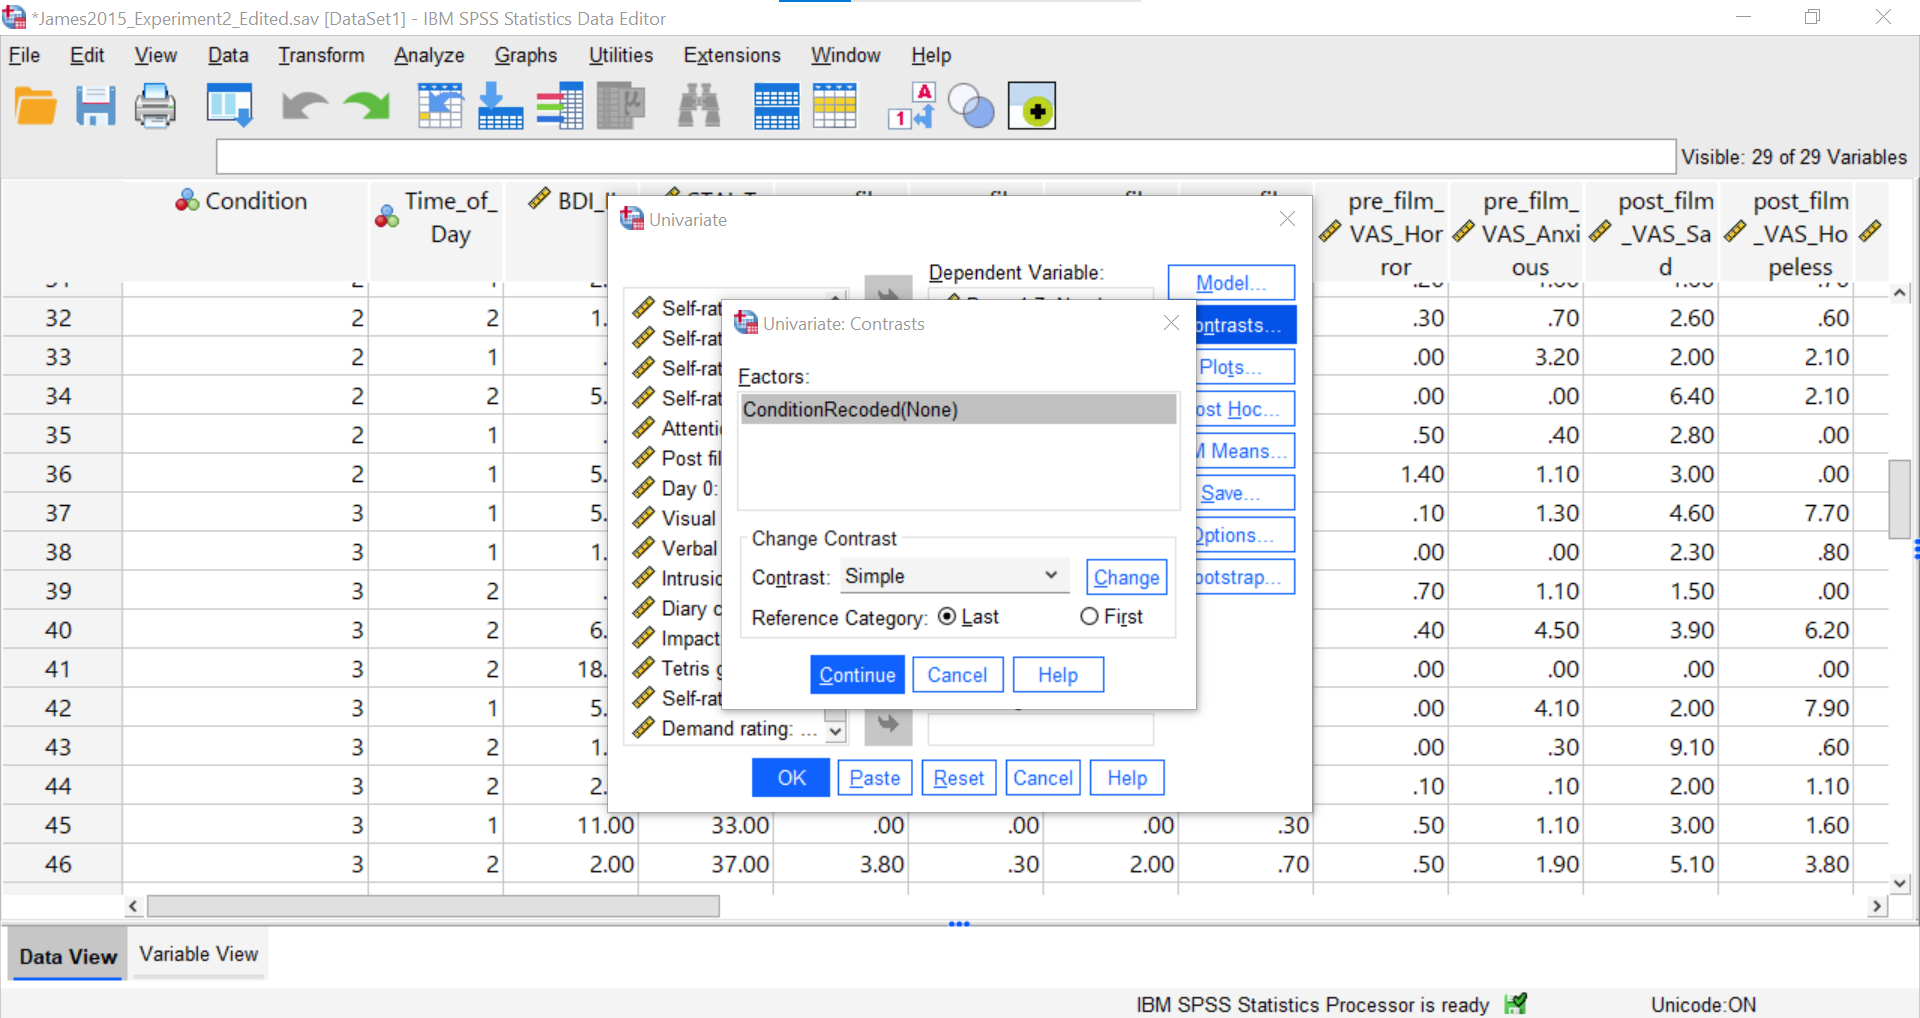Image resolution: width=1920 pixels, height=1018 pixels.
Task: Click Continue in Contrasts dialog
Action: pyautogui.click(x=857, y=675)
